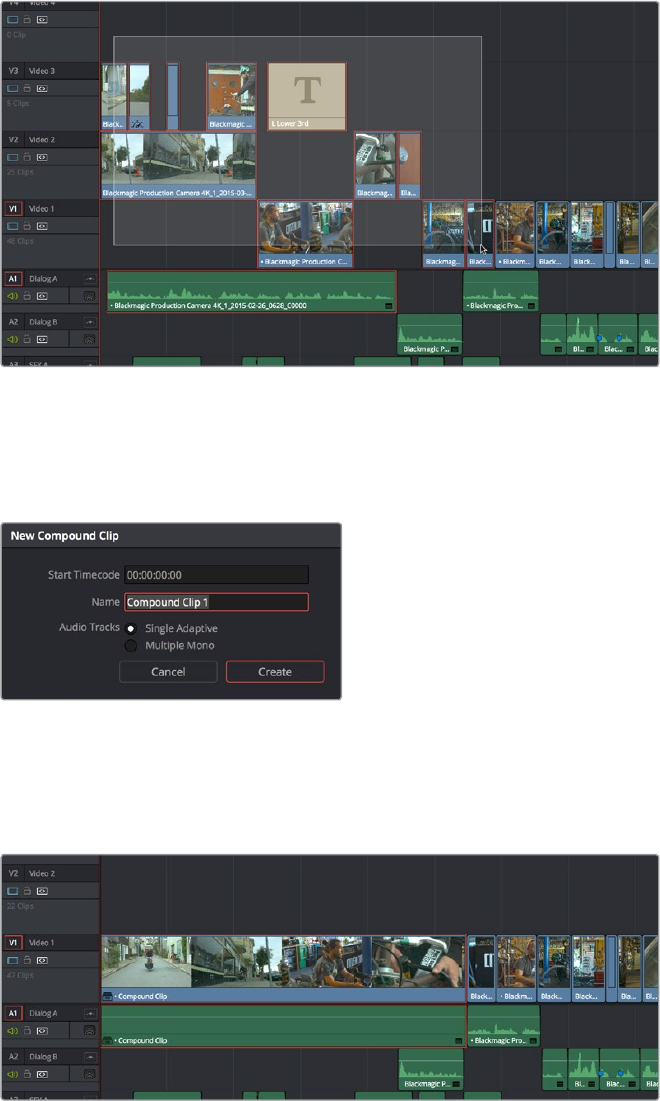The width and height of the screenshot is (660, 1101).
Task: Expand Dialog A track header, Lower 3rd timeline
Action: coord(89,279)
